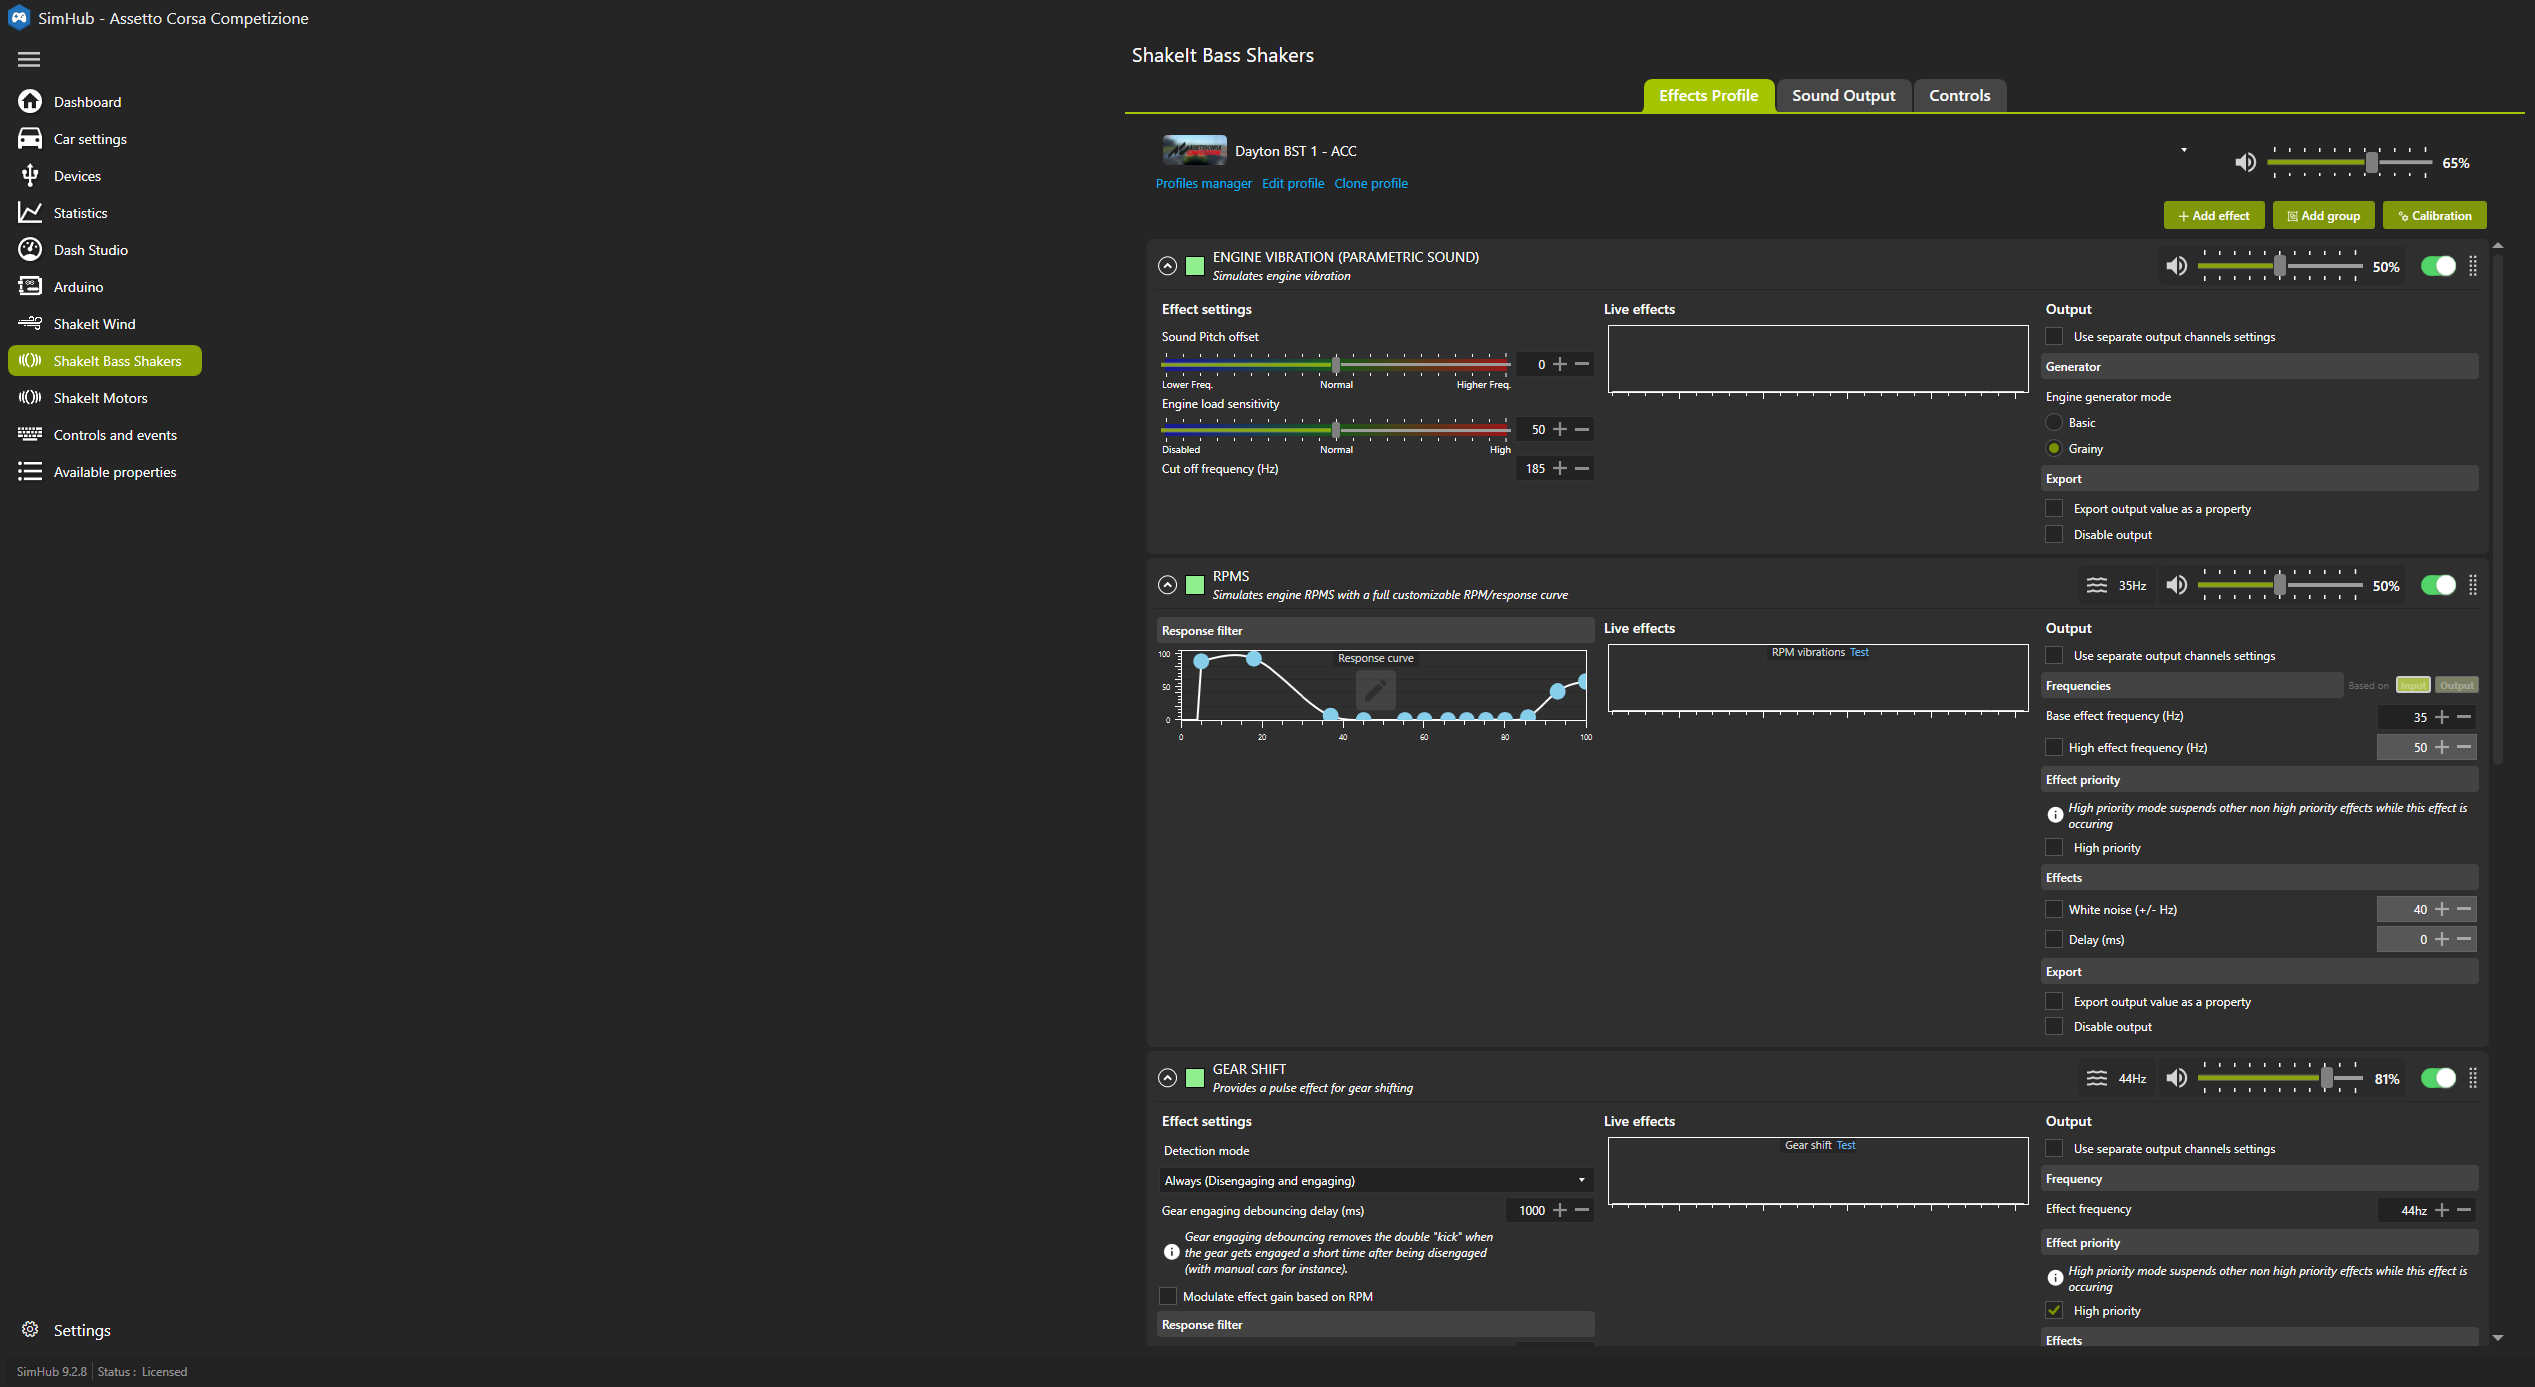
Task: Open the hamburger navigation menu
Action: (x=29, y=60)
